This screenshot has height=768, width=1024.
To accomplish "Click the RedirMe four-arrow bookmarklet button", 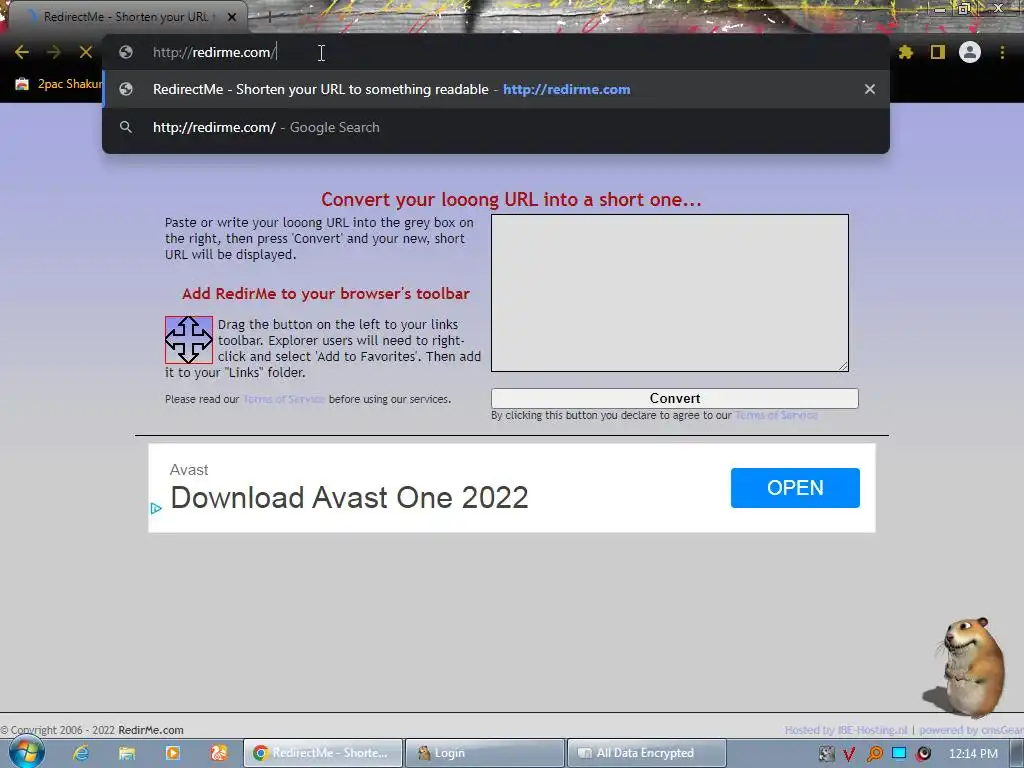I will pyautogui.click(x=189, y=340).
